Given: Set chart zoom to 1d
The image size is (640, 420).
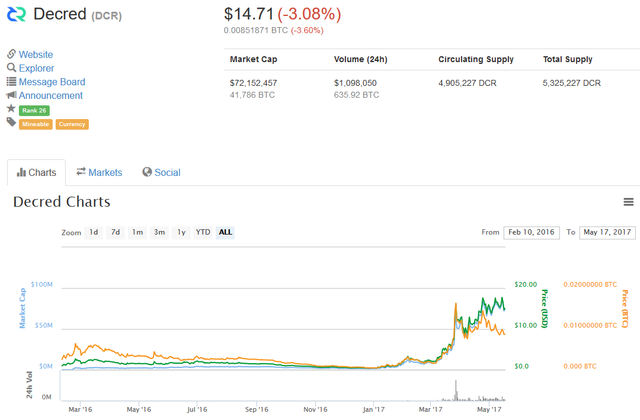Looking at the screenshot, I should point(94,232).
